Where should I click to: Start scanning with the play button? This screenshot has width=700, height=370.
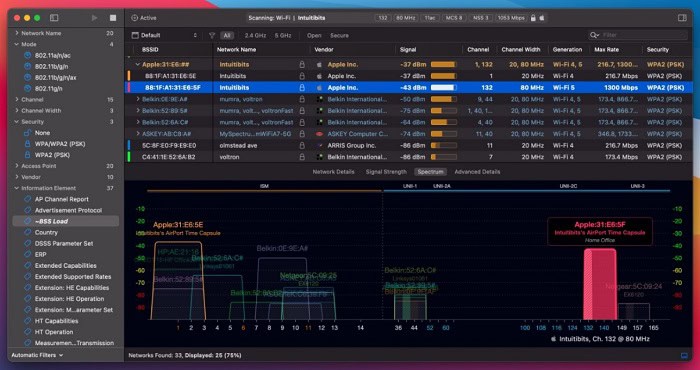coord(94,18)
